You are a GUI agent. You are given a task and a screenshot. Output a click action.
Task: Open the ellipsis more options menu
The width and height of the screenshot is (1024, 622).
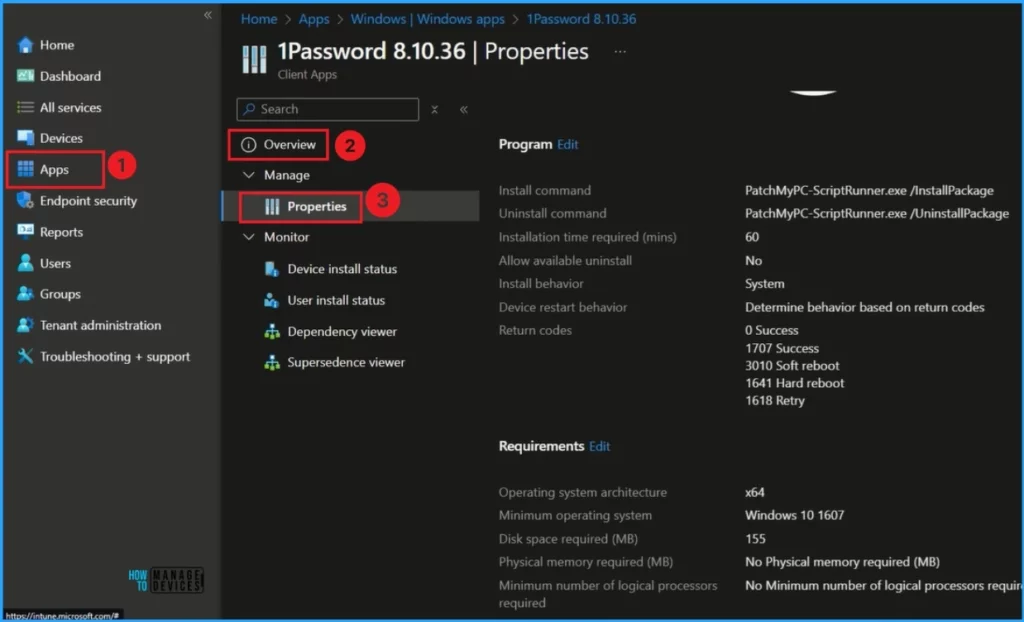[x=620, y=52]
